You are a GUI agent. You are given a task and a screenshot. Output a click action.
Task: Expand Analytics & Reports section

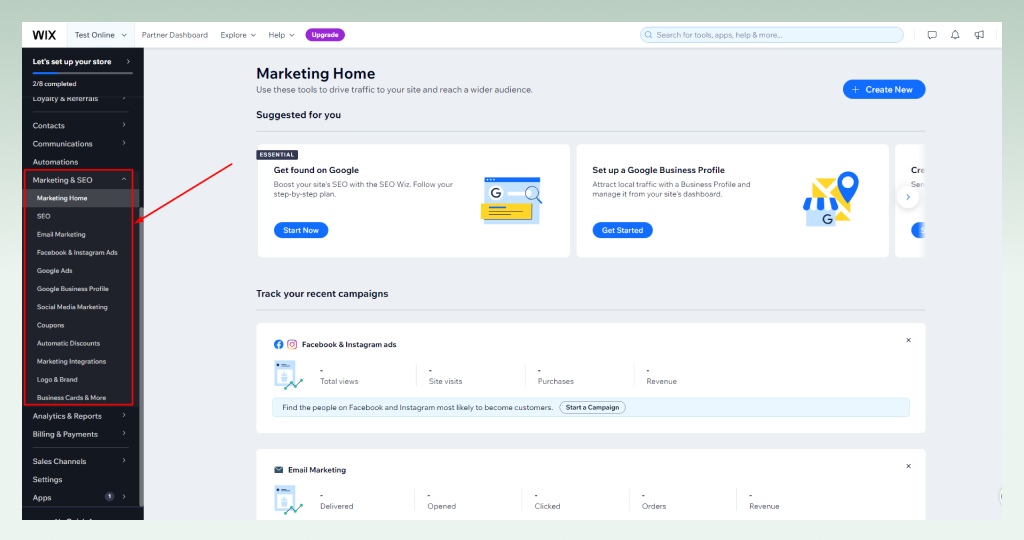click(79, 416)
